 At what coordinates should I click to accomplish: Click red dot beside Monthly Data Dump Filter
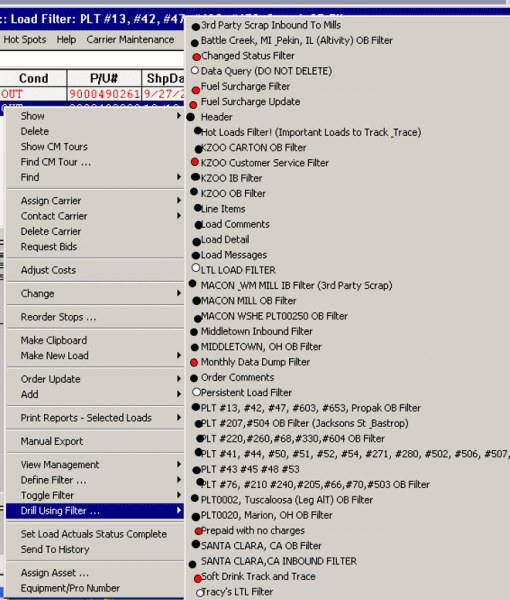tap(194, 362)
